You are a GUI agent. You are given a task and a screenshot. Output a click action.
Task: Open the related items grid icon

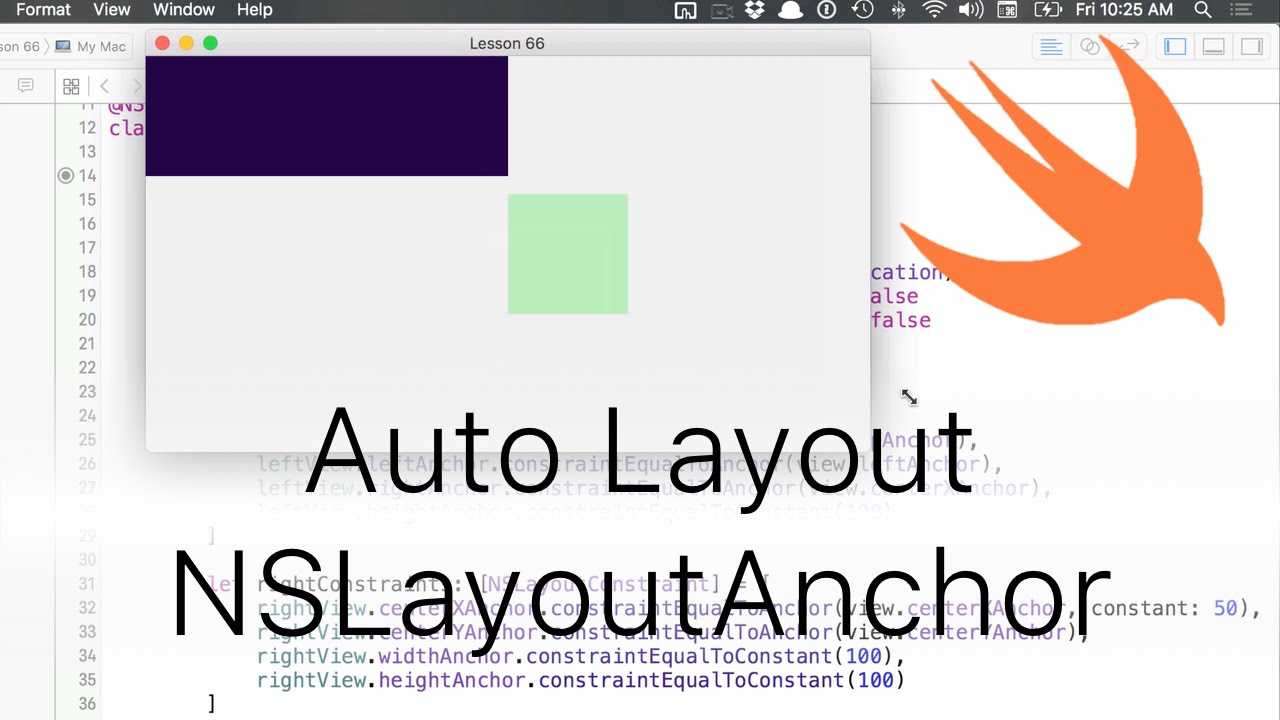coord(71,87)
